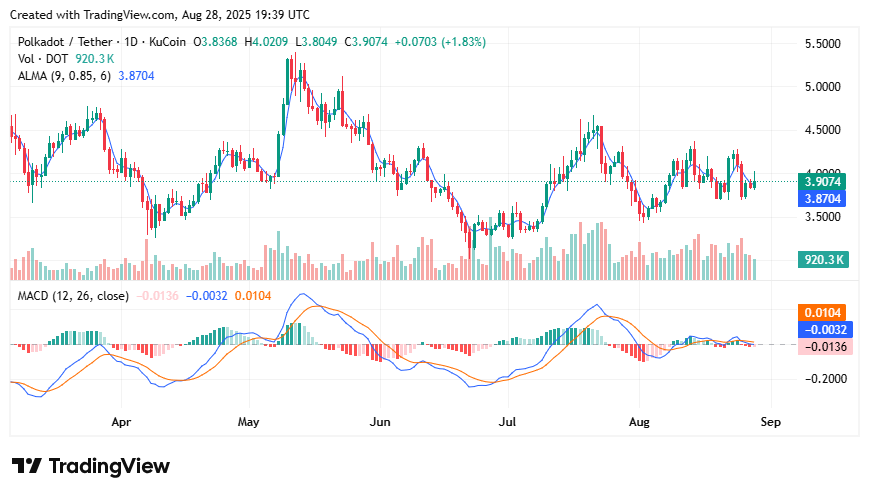Screen dimensions: 869x496
Task: Click the green 3.9074 price label on axis
Action: pos(822,182)
